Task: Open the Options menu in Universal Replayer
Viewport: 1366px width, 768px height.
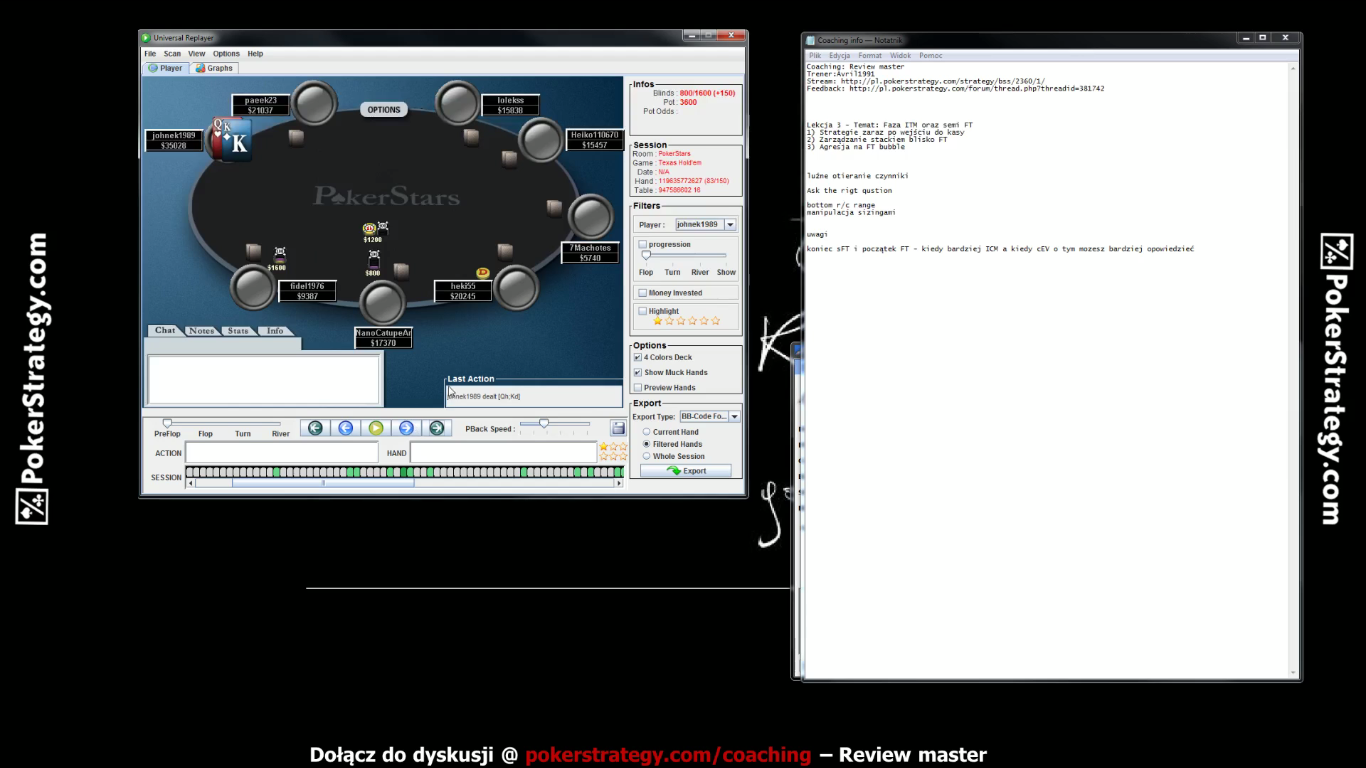Action: click(x=226, y=54)
